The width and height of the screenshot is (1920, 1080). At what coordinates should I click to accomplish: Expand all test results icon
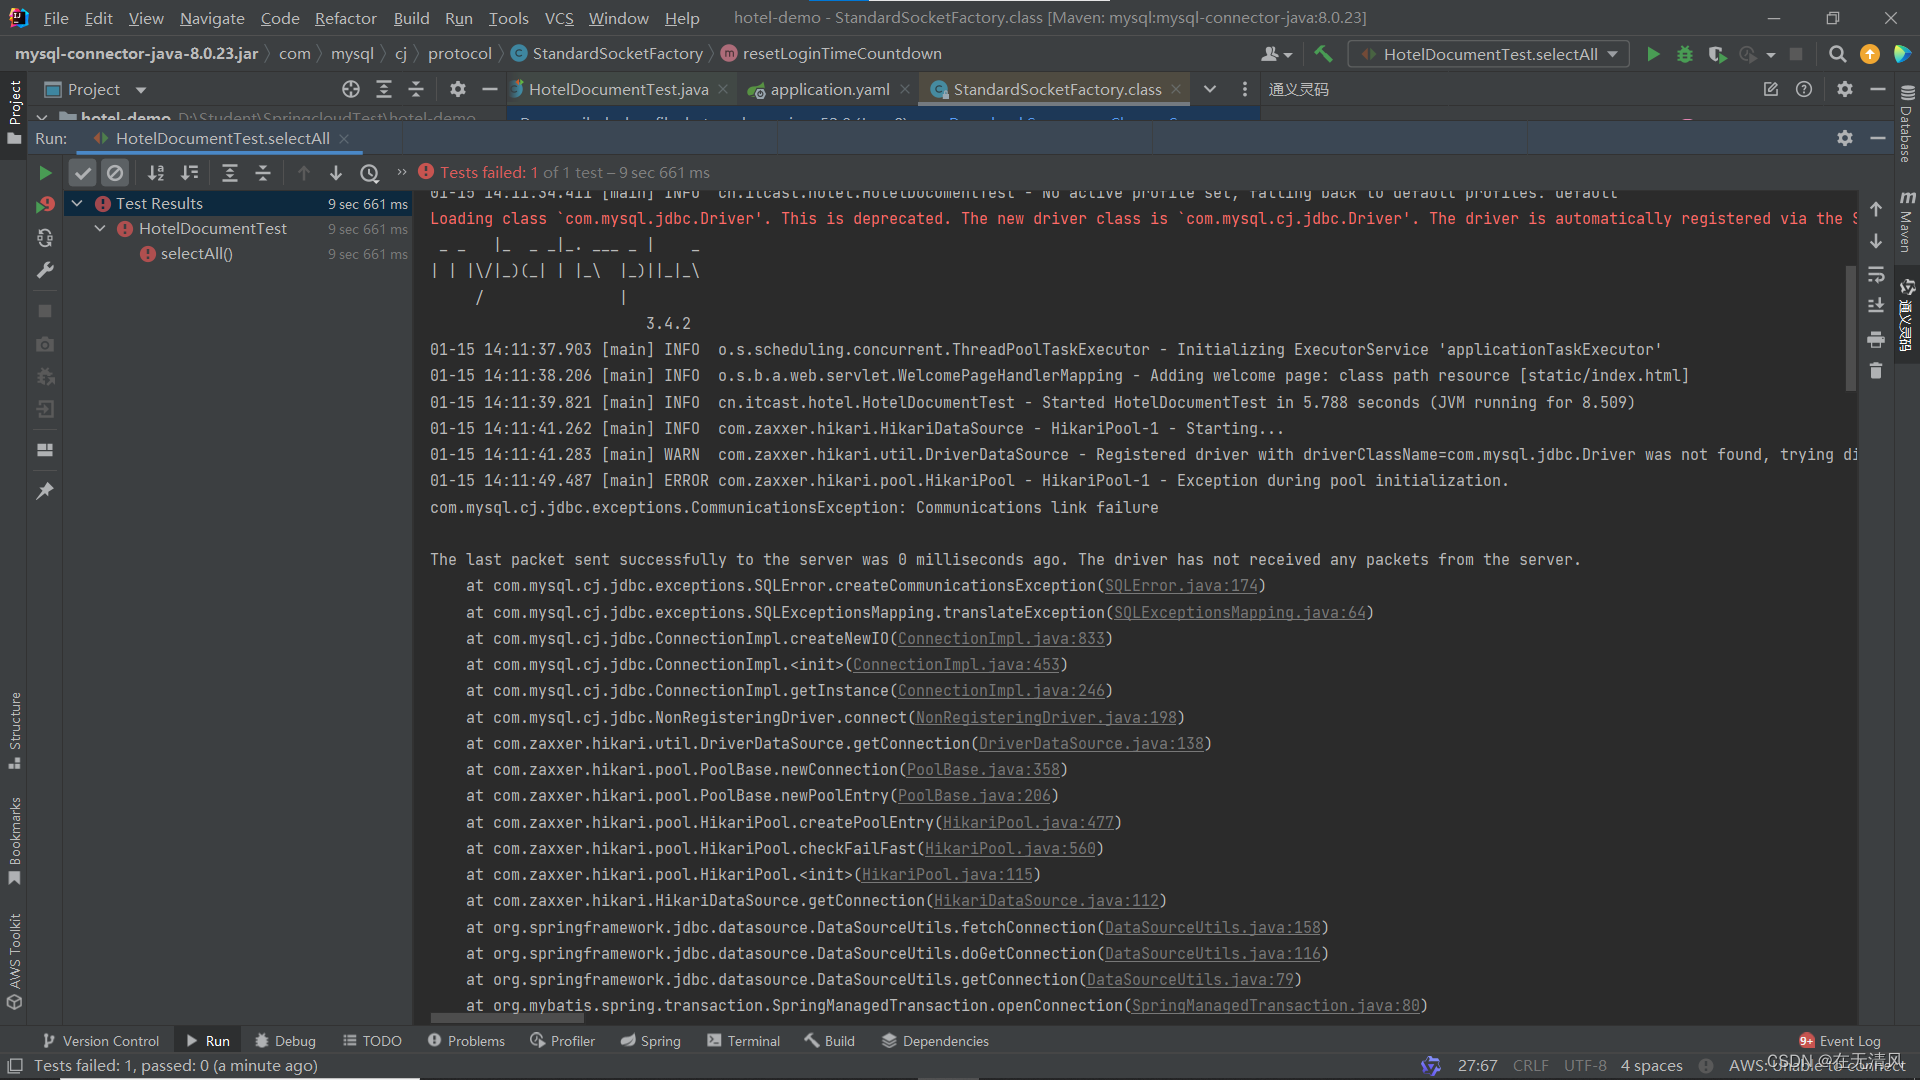point(229,173)
